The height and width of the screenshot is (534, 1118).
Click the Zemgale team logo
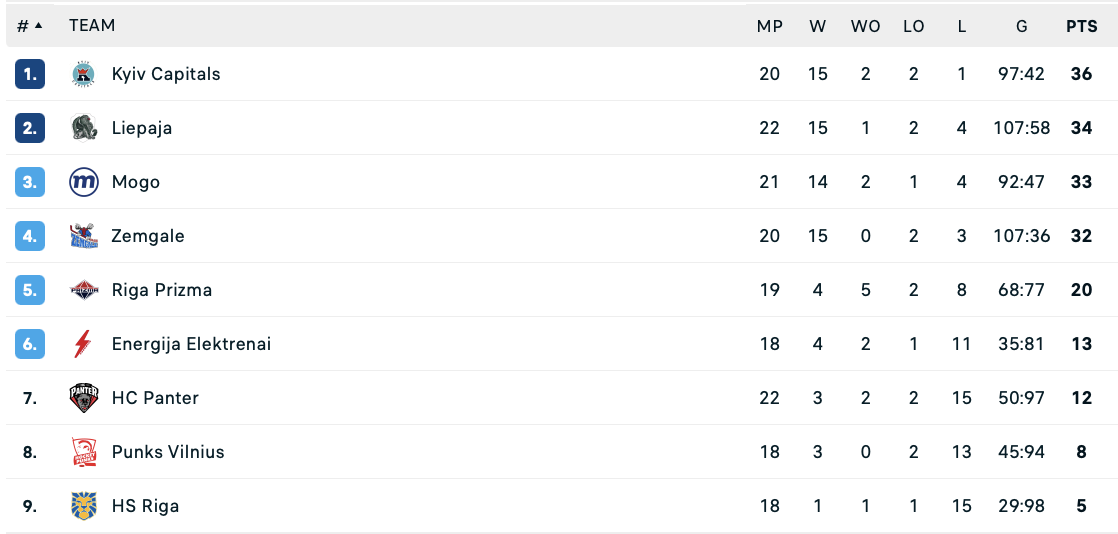pos(83,236)
